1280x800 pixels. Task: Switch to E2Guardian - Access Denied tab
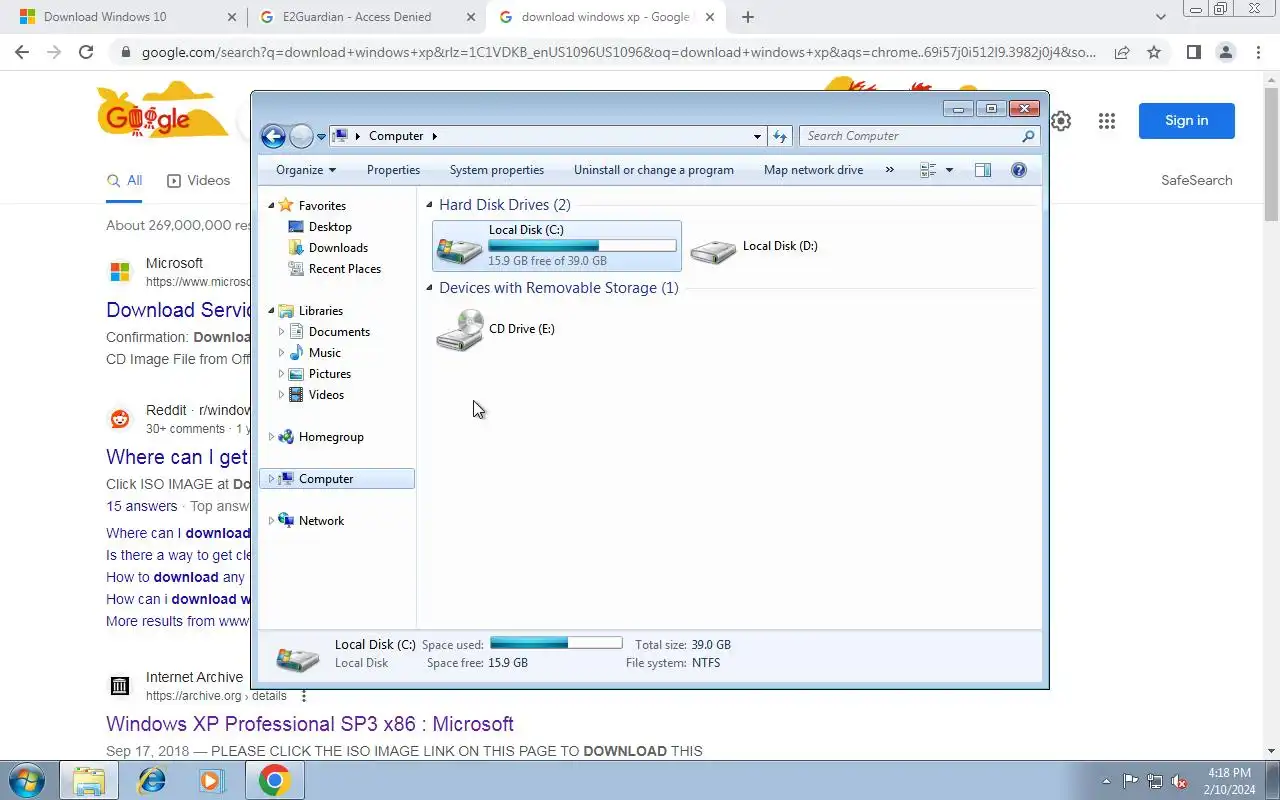coord(358,17)
